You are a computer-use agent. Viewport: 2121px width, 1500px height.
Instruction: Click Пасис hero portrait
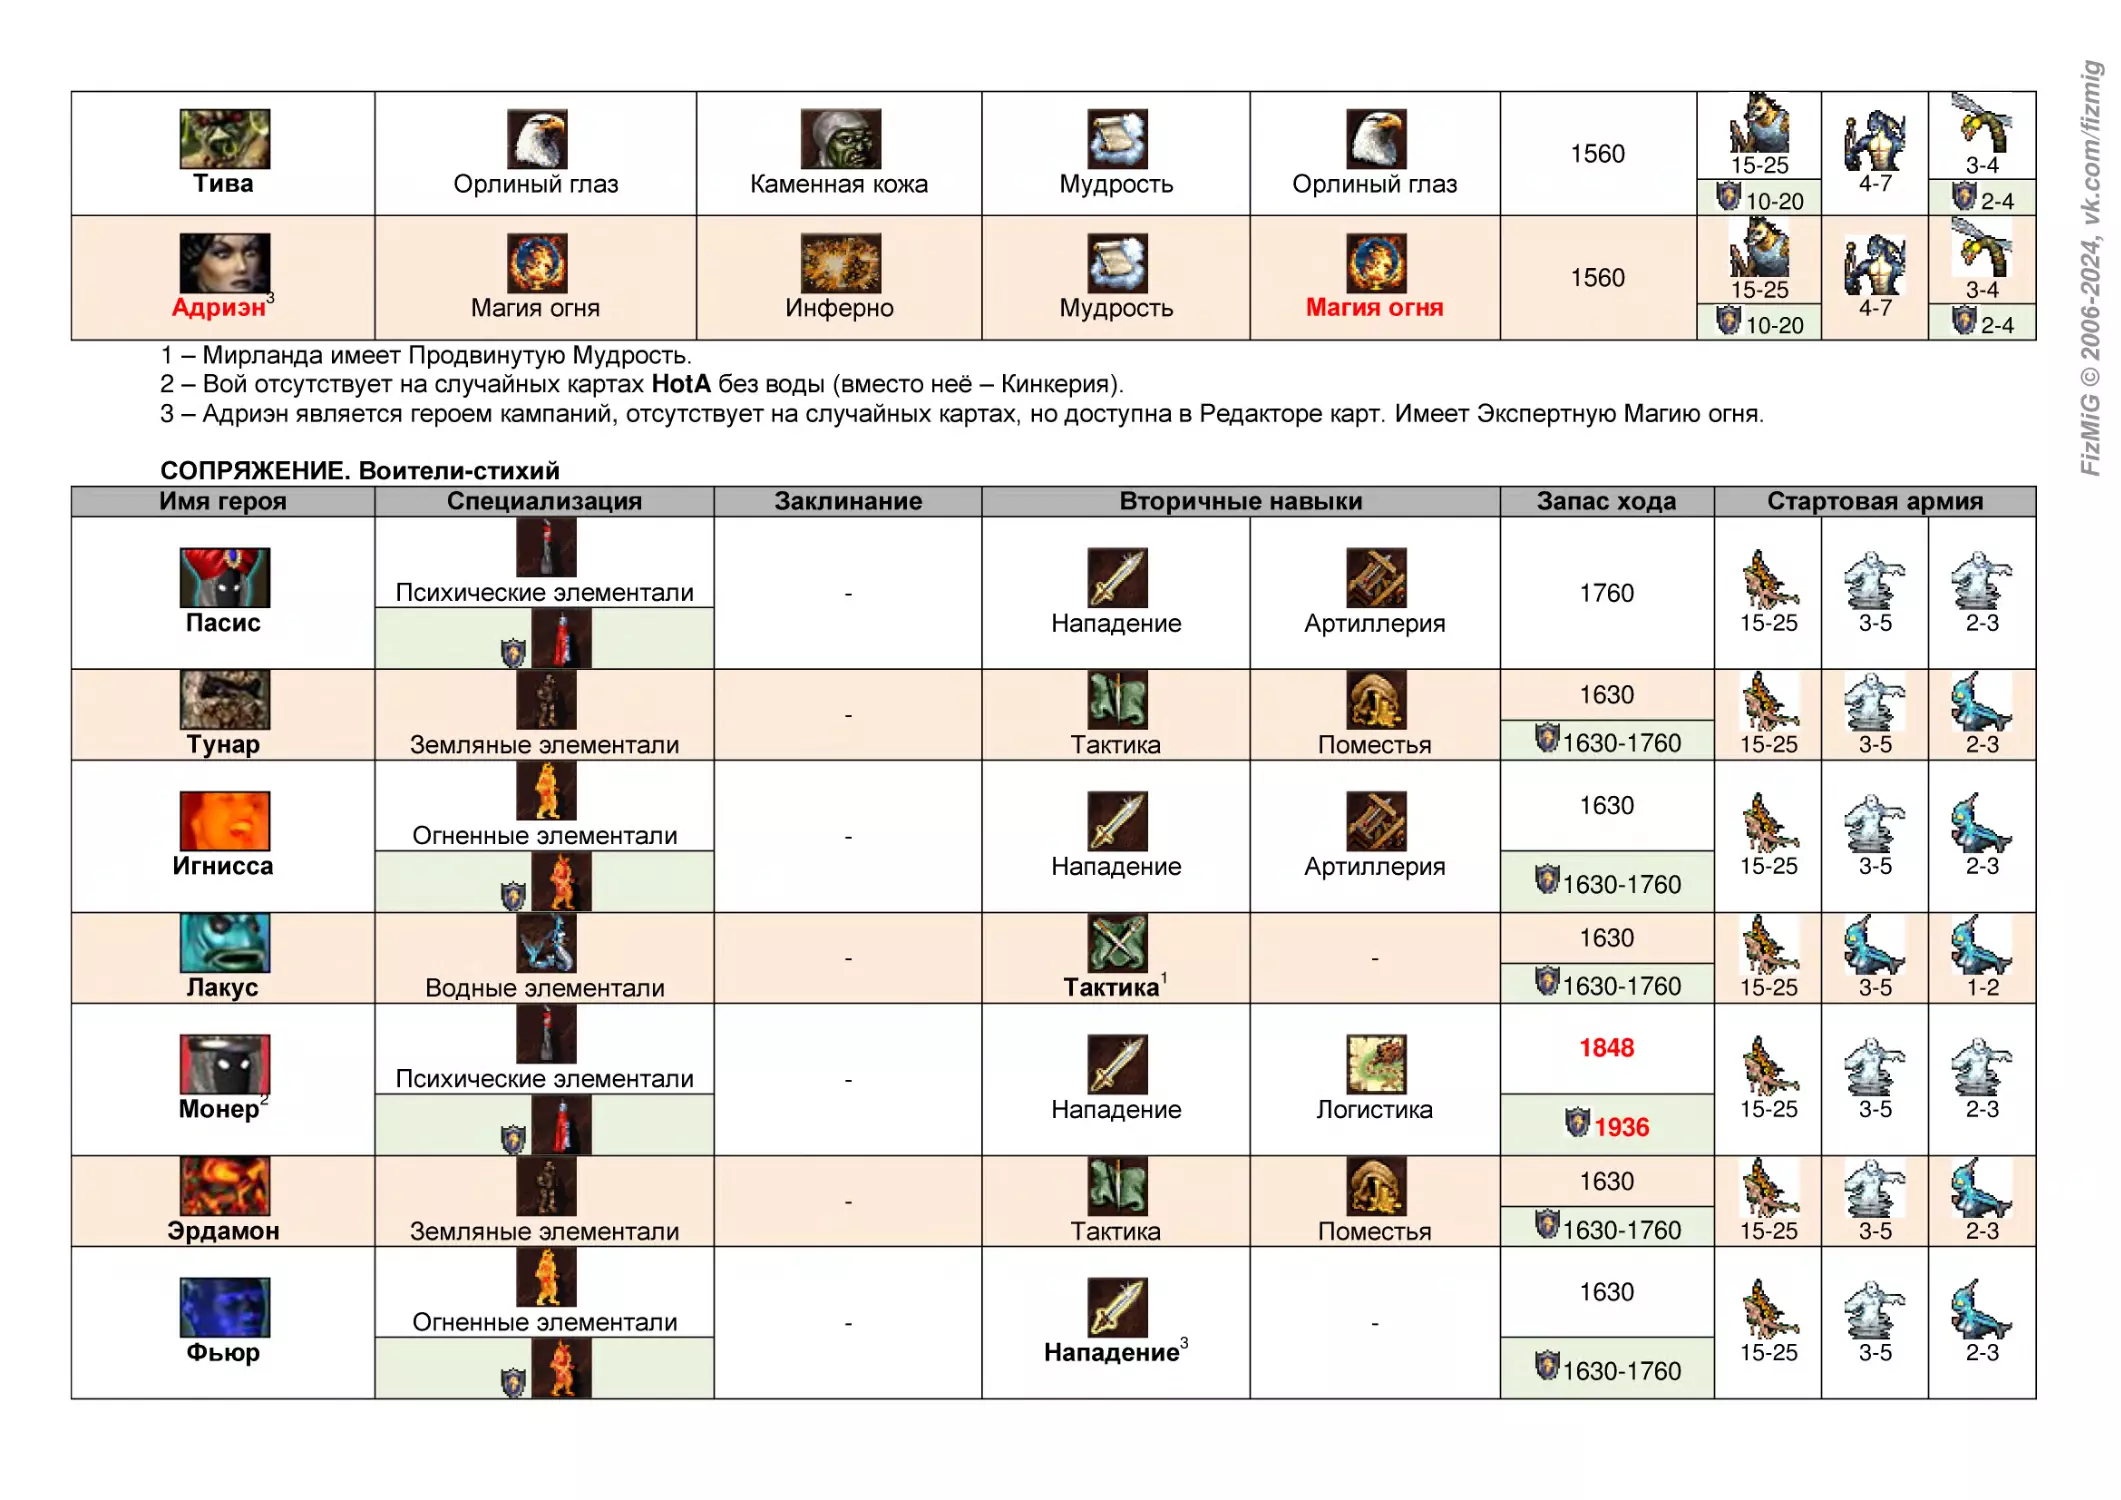tap(224, 578)
